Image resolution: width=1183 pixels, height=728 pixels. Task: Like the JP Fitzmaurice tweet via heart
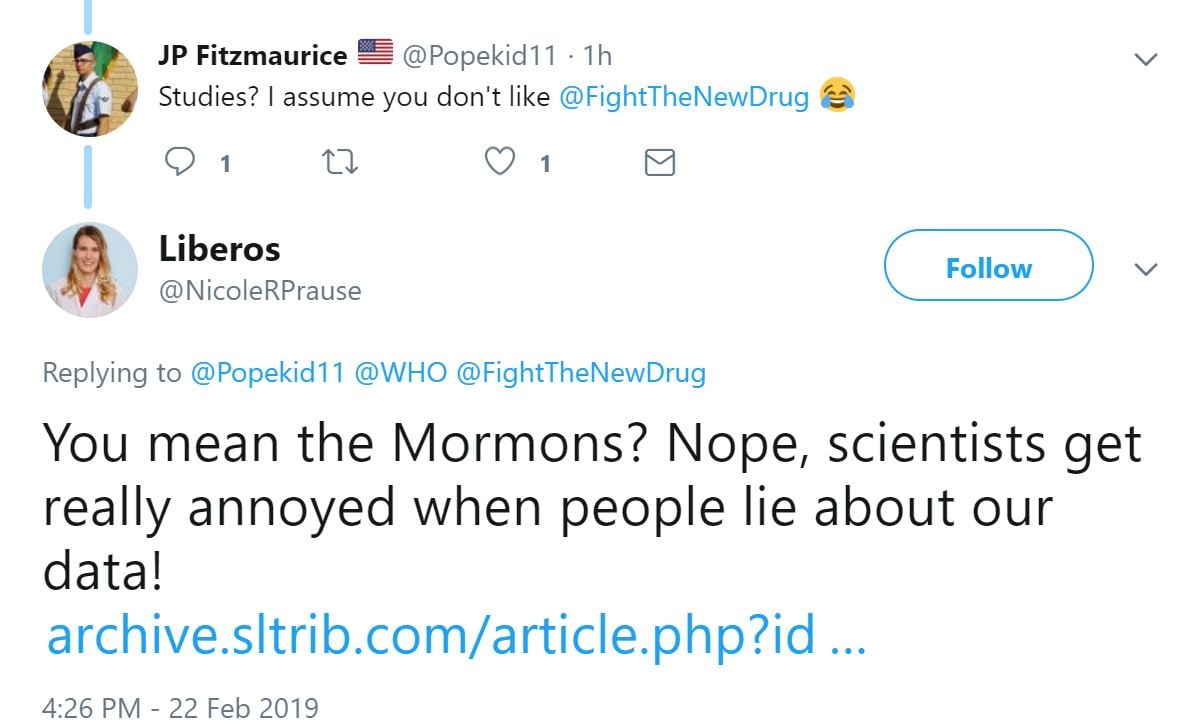click(500, 162)
